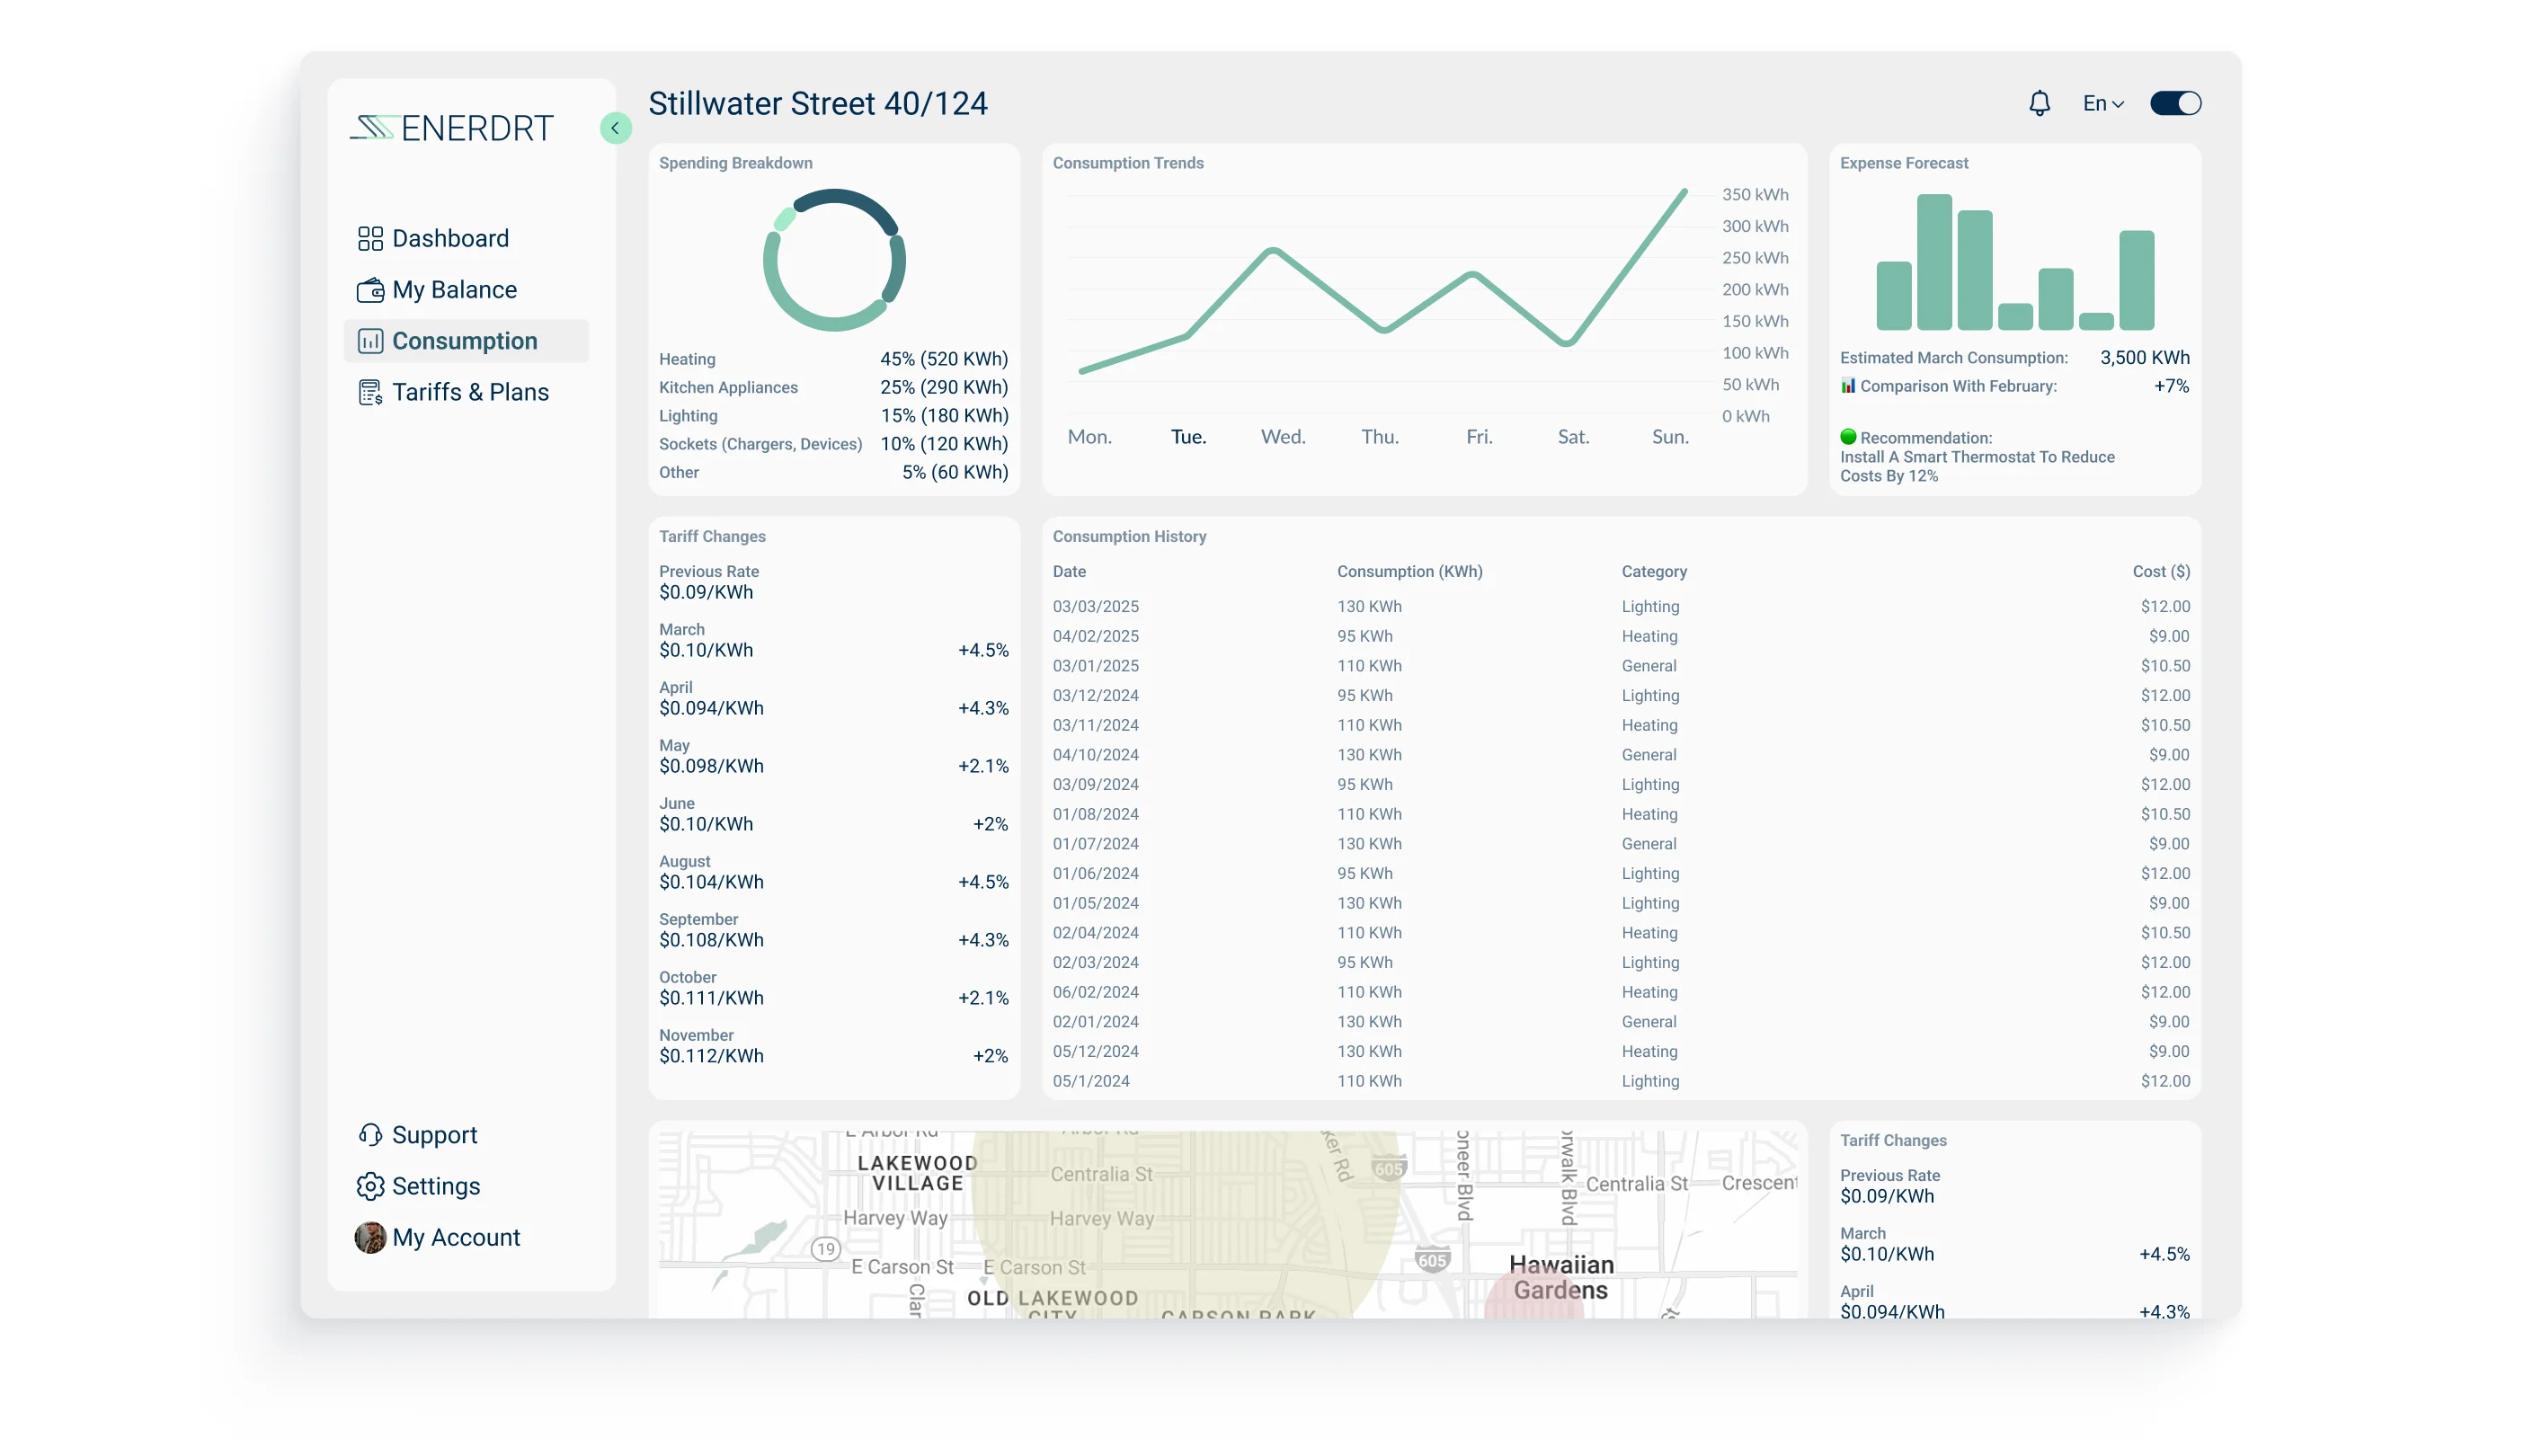Click the 05/1/2024 history row
This screenshot has width=2542, height=1456.
(1620, 1081)
